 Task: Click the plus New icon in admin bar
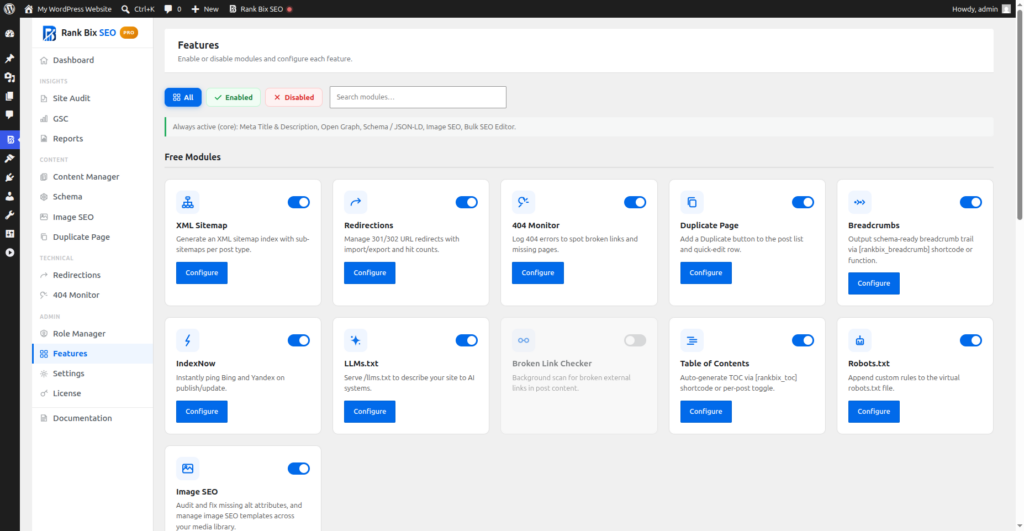pyautogui.click(x=195, y=9)
